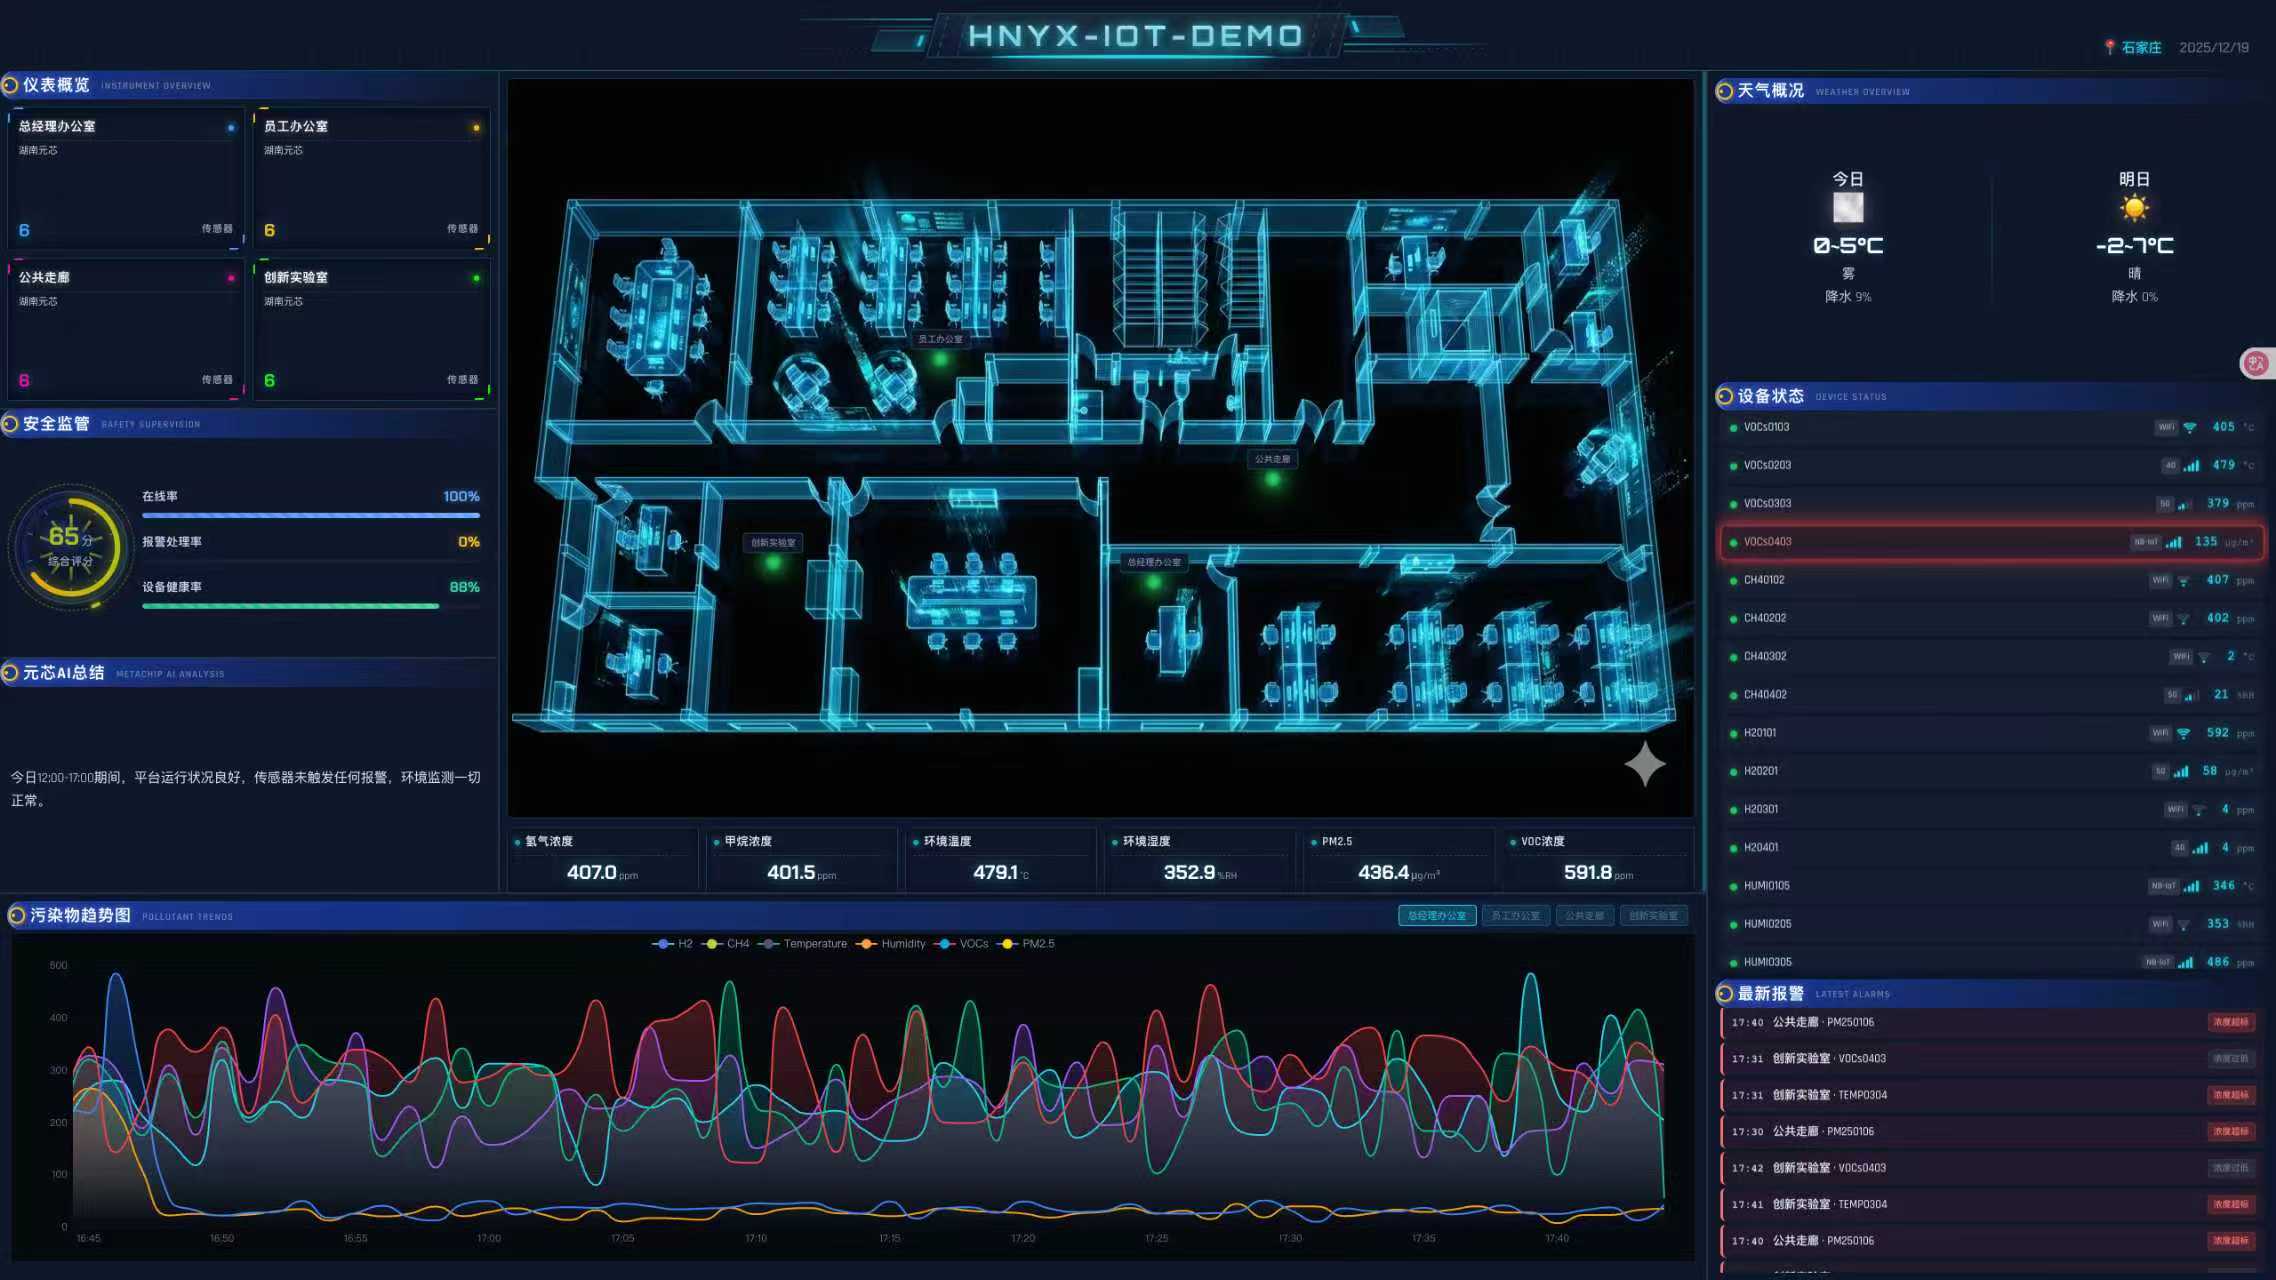The height and width of the screenshot is (1280, 2276).
Task: Click the red translate floating icon at right edge
Action: [2256, 363]
